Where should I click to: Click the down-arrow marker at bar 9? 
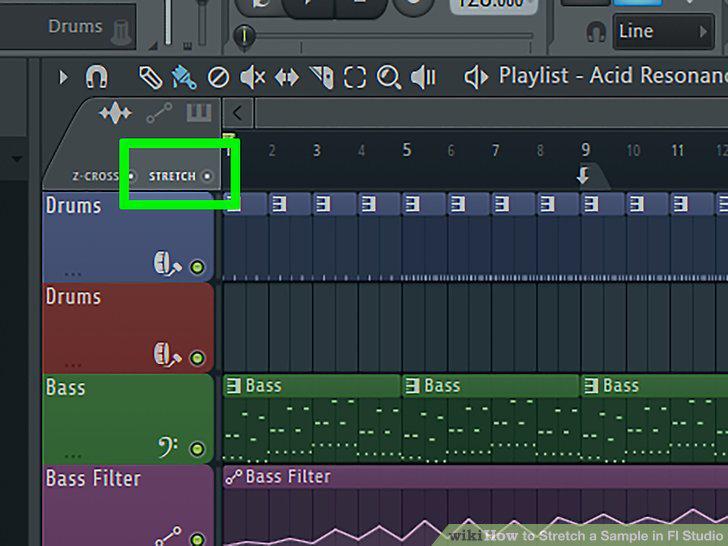coord(583,176)
